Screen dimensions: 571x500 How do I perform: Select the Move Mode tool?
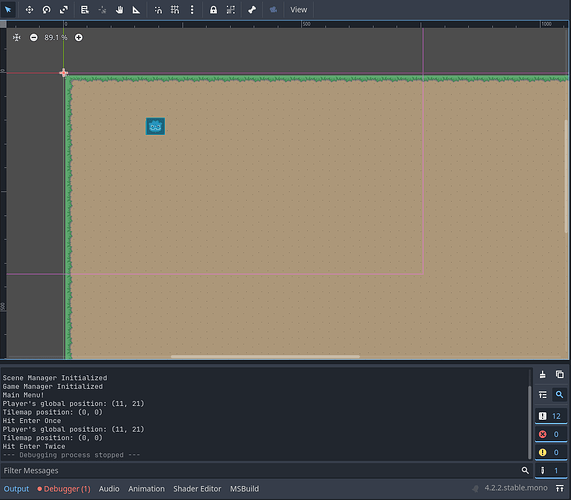click(29, 10)
